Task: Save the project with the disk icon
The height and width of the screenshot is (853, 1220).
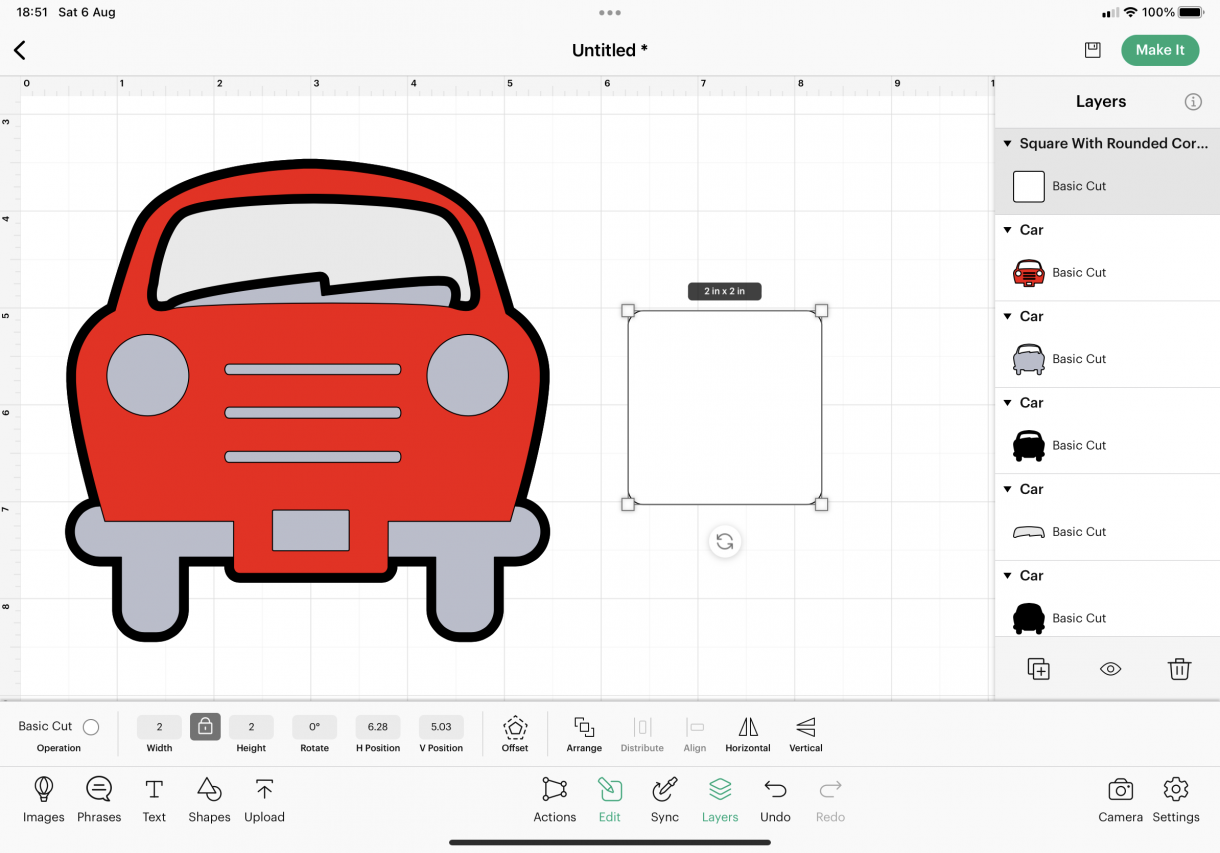Action: pos(1093,50)
